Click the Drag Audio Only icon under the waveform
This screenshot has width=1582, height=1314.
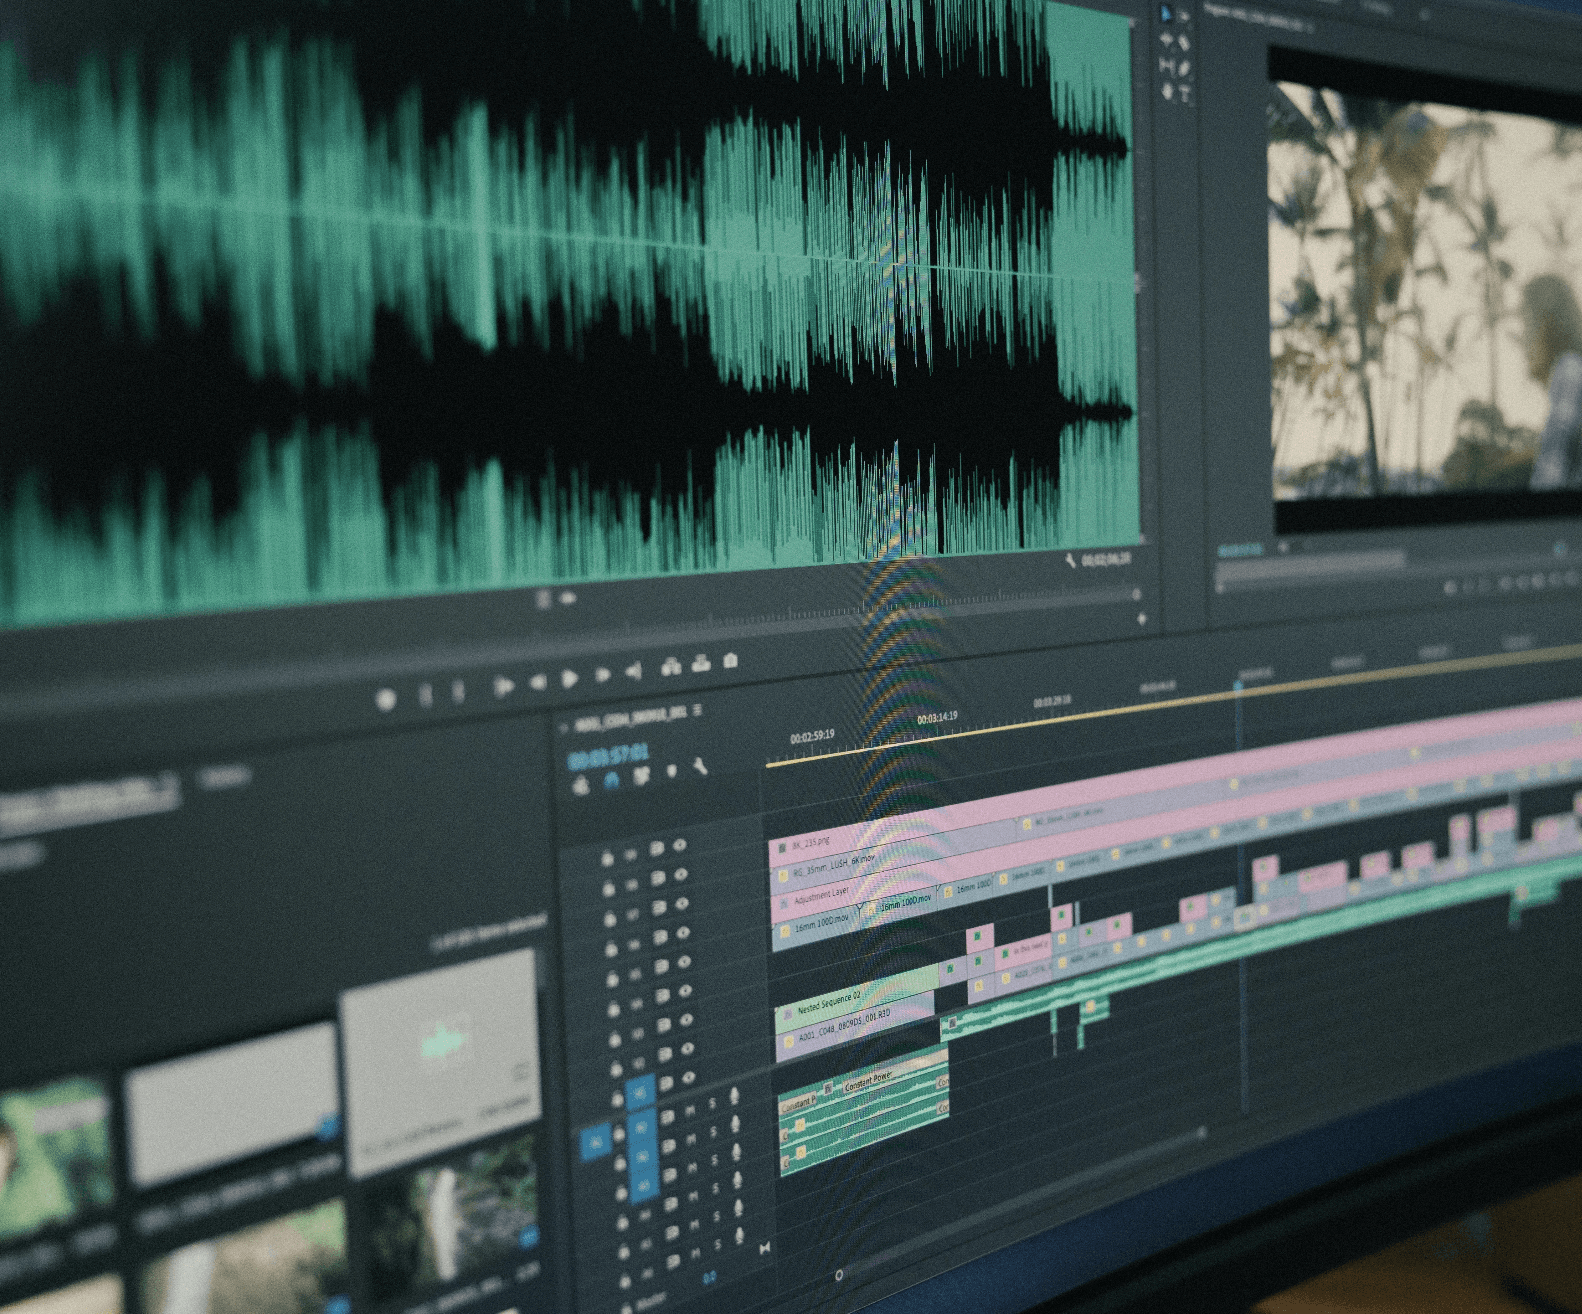568,598
